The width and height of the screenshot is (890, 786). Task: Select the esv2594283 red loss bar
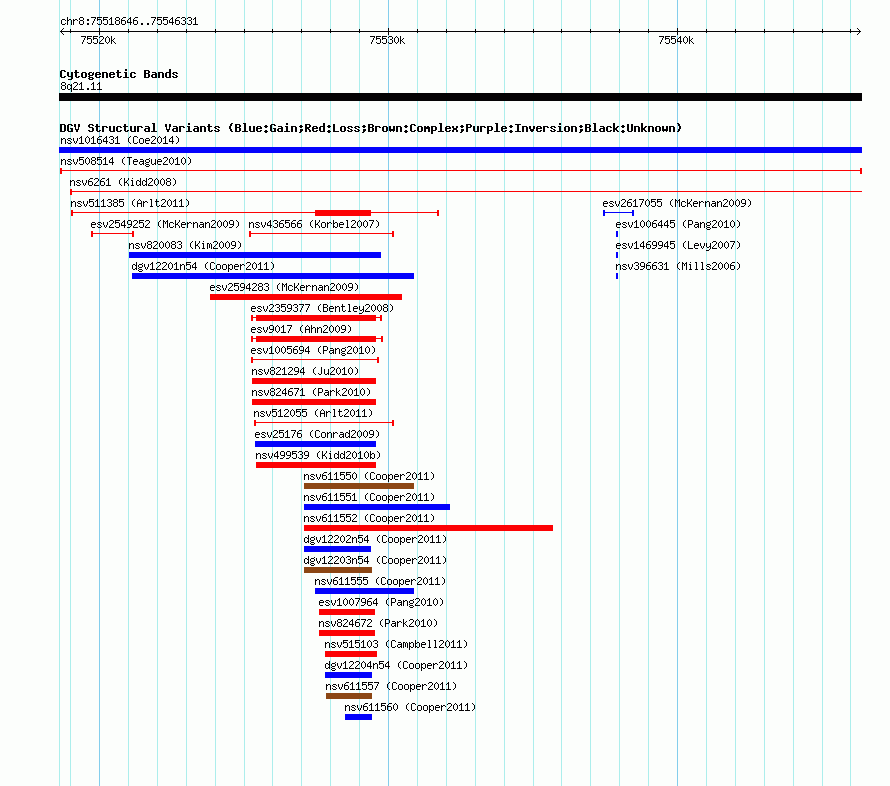306,297
